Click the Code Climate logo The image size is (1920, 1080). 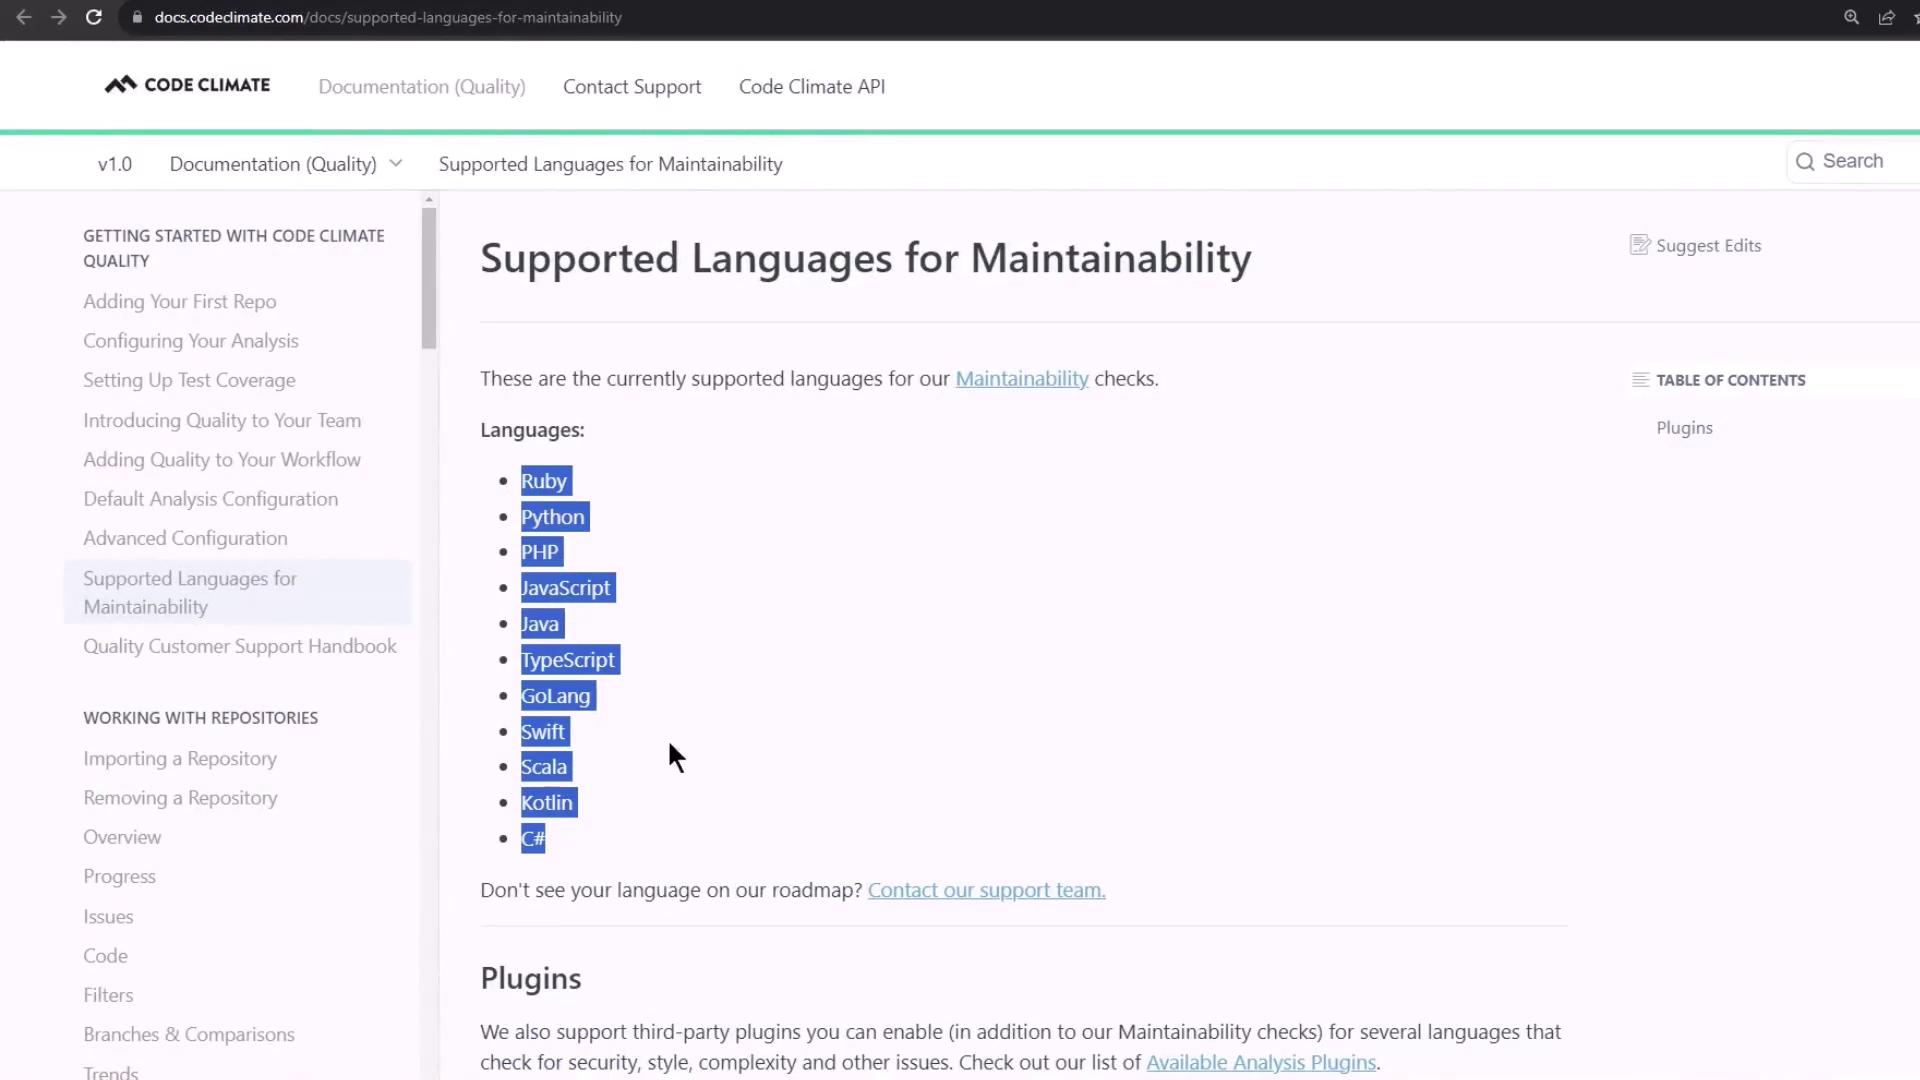(x=187, y=85)
